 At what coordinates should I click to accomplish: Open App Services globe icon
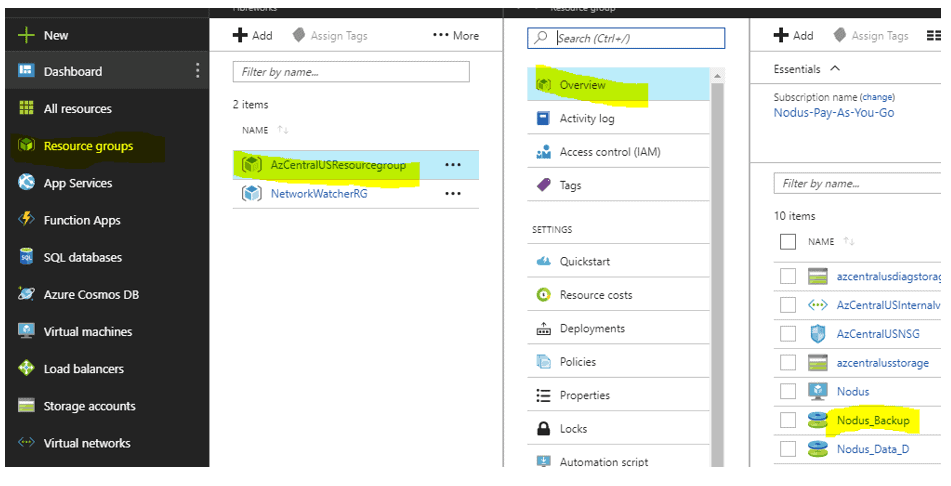[x=26, y=182]
